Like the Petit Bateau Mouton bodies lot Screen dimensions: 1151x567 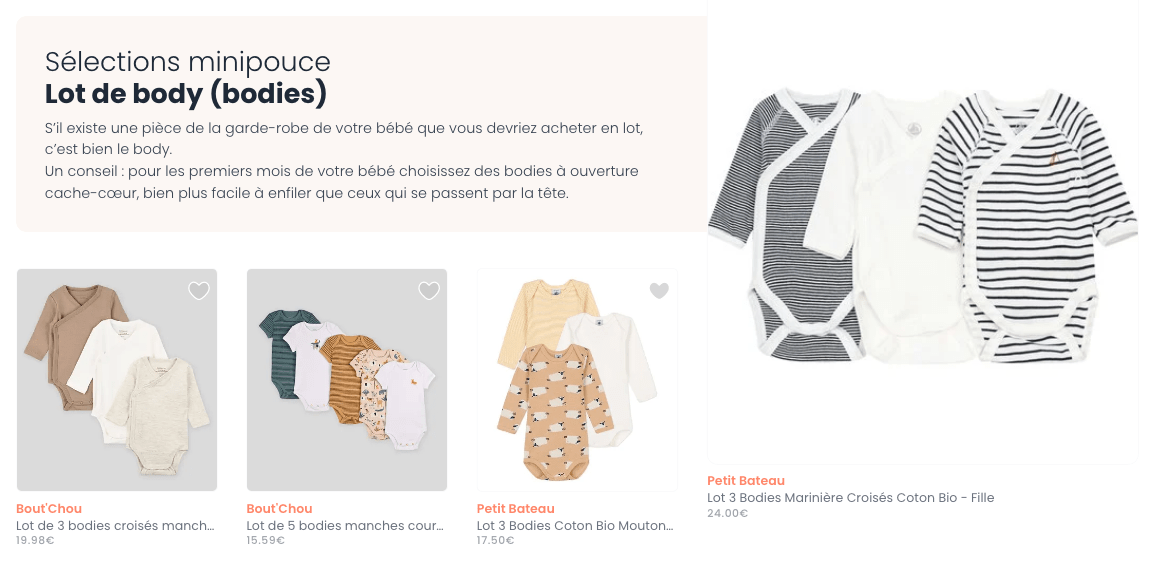click(659, 291)
